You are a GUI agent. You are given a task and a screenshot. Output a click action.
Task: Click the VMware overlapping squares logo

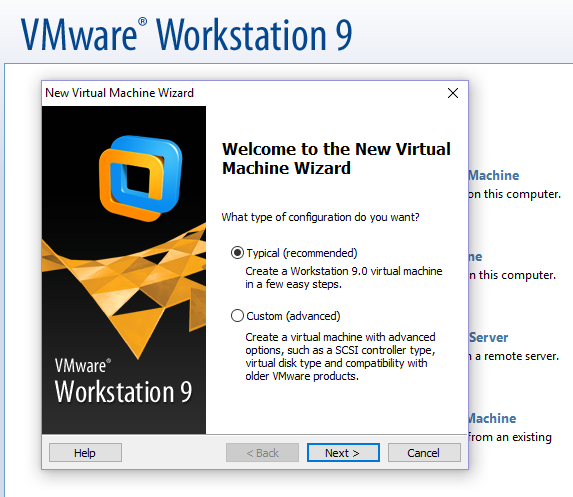point(140,178)
